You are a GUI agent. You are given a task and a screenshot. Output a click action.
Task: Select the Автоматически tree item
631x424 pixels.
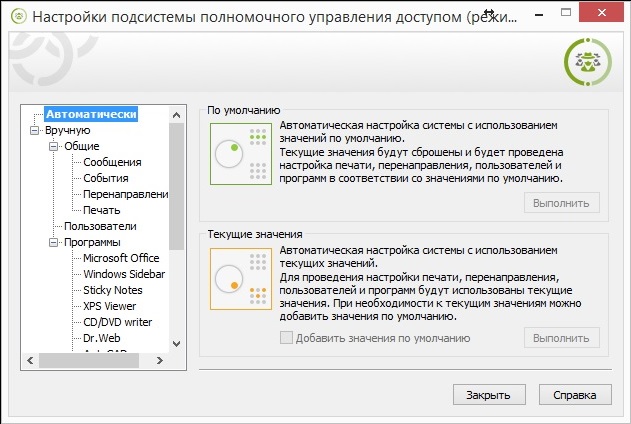point(90,114)
